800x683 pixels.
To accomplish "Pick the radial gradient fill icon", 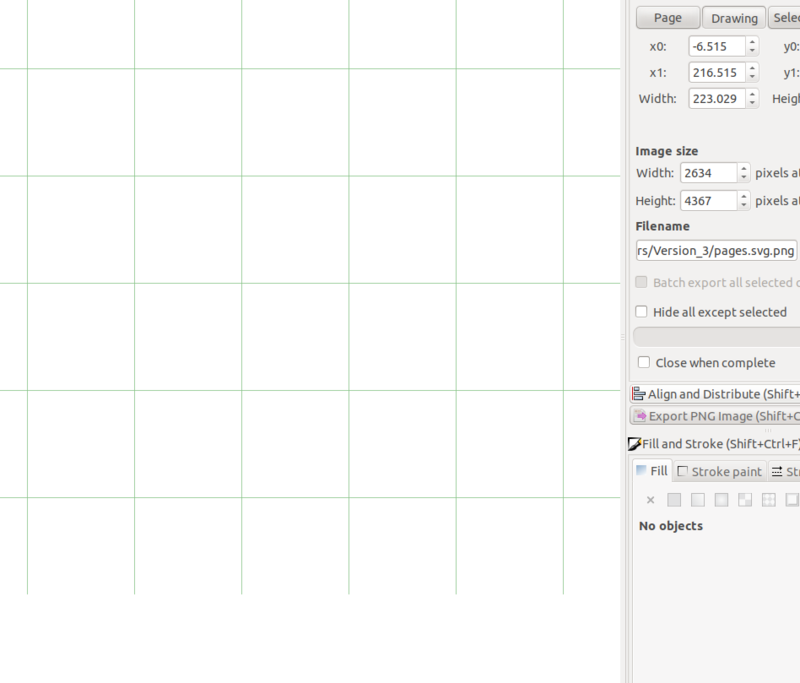I will coord(721,499).
